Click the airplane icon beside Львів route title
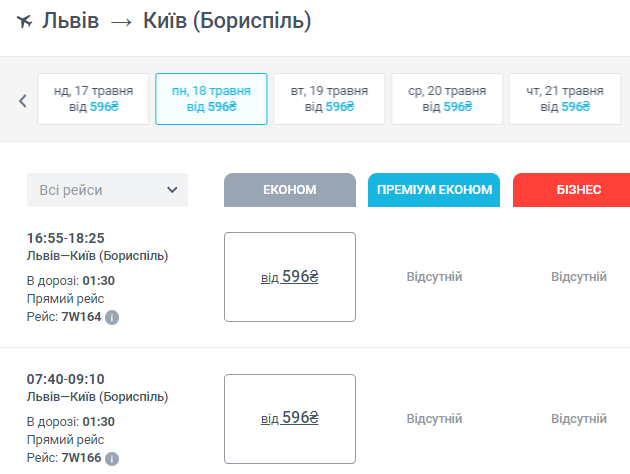The height and width of the screenshot is (474, 630). (x=25, y=21)
